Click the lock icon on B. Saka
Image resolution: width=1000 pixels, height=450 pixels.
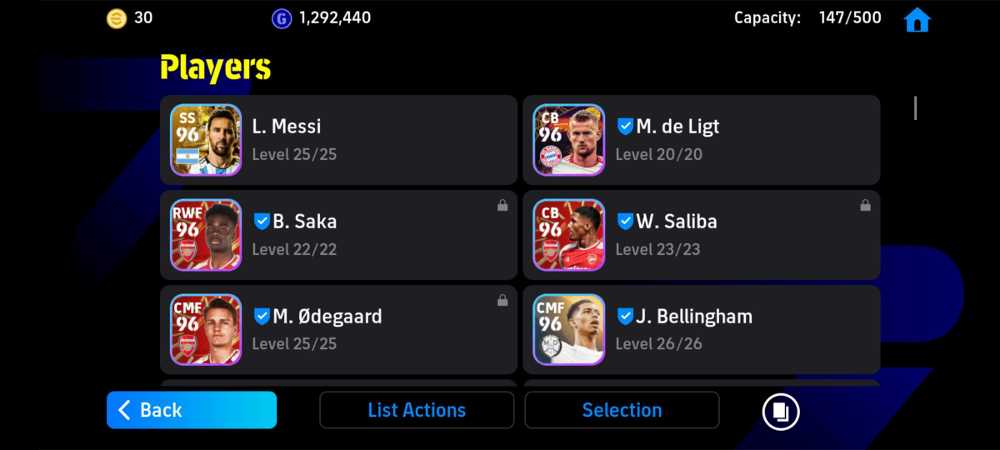[503, 205]
